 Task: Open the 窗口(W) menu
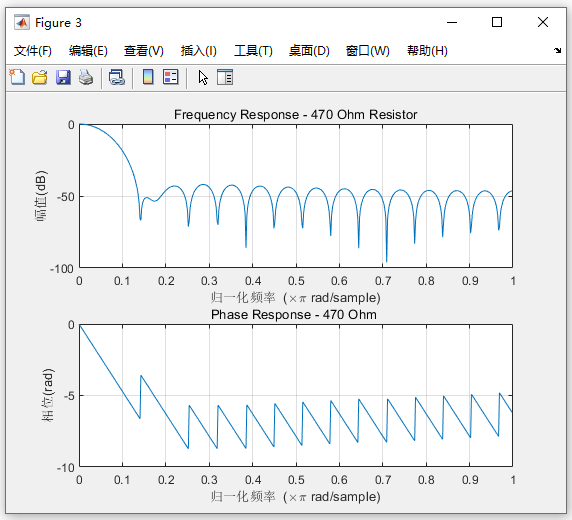[368, 51]
